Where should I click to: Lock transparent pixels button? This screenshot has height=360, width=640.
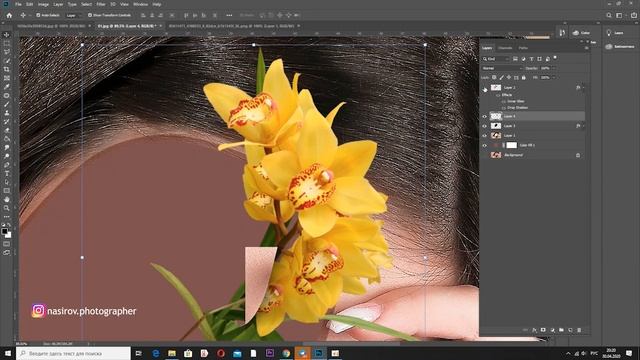click(x=494, y=78)
